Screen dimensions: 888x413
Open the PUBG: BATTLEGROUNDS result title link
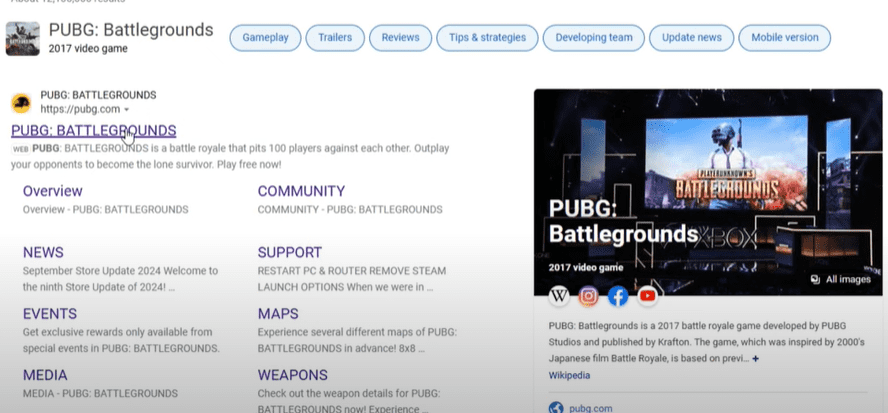pos(93,130)
